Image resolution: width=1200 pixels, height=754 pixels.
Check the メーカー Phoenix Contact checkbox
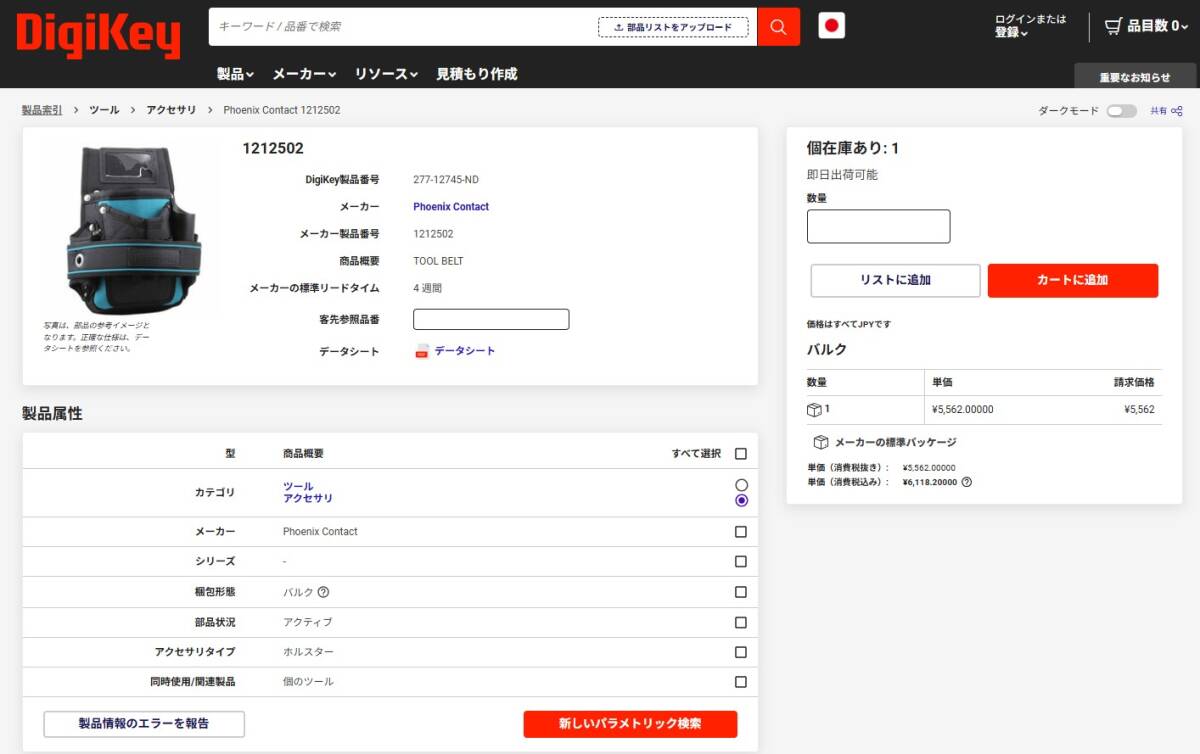pos(741,532)
